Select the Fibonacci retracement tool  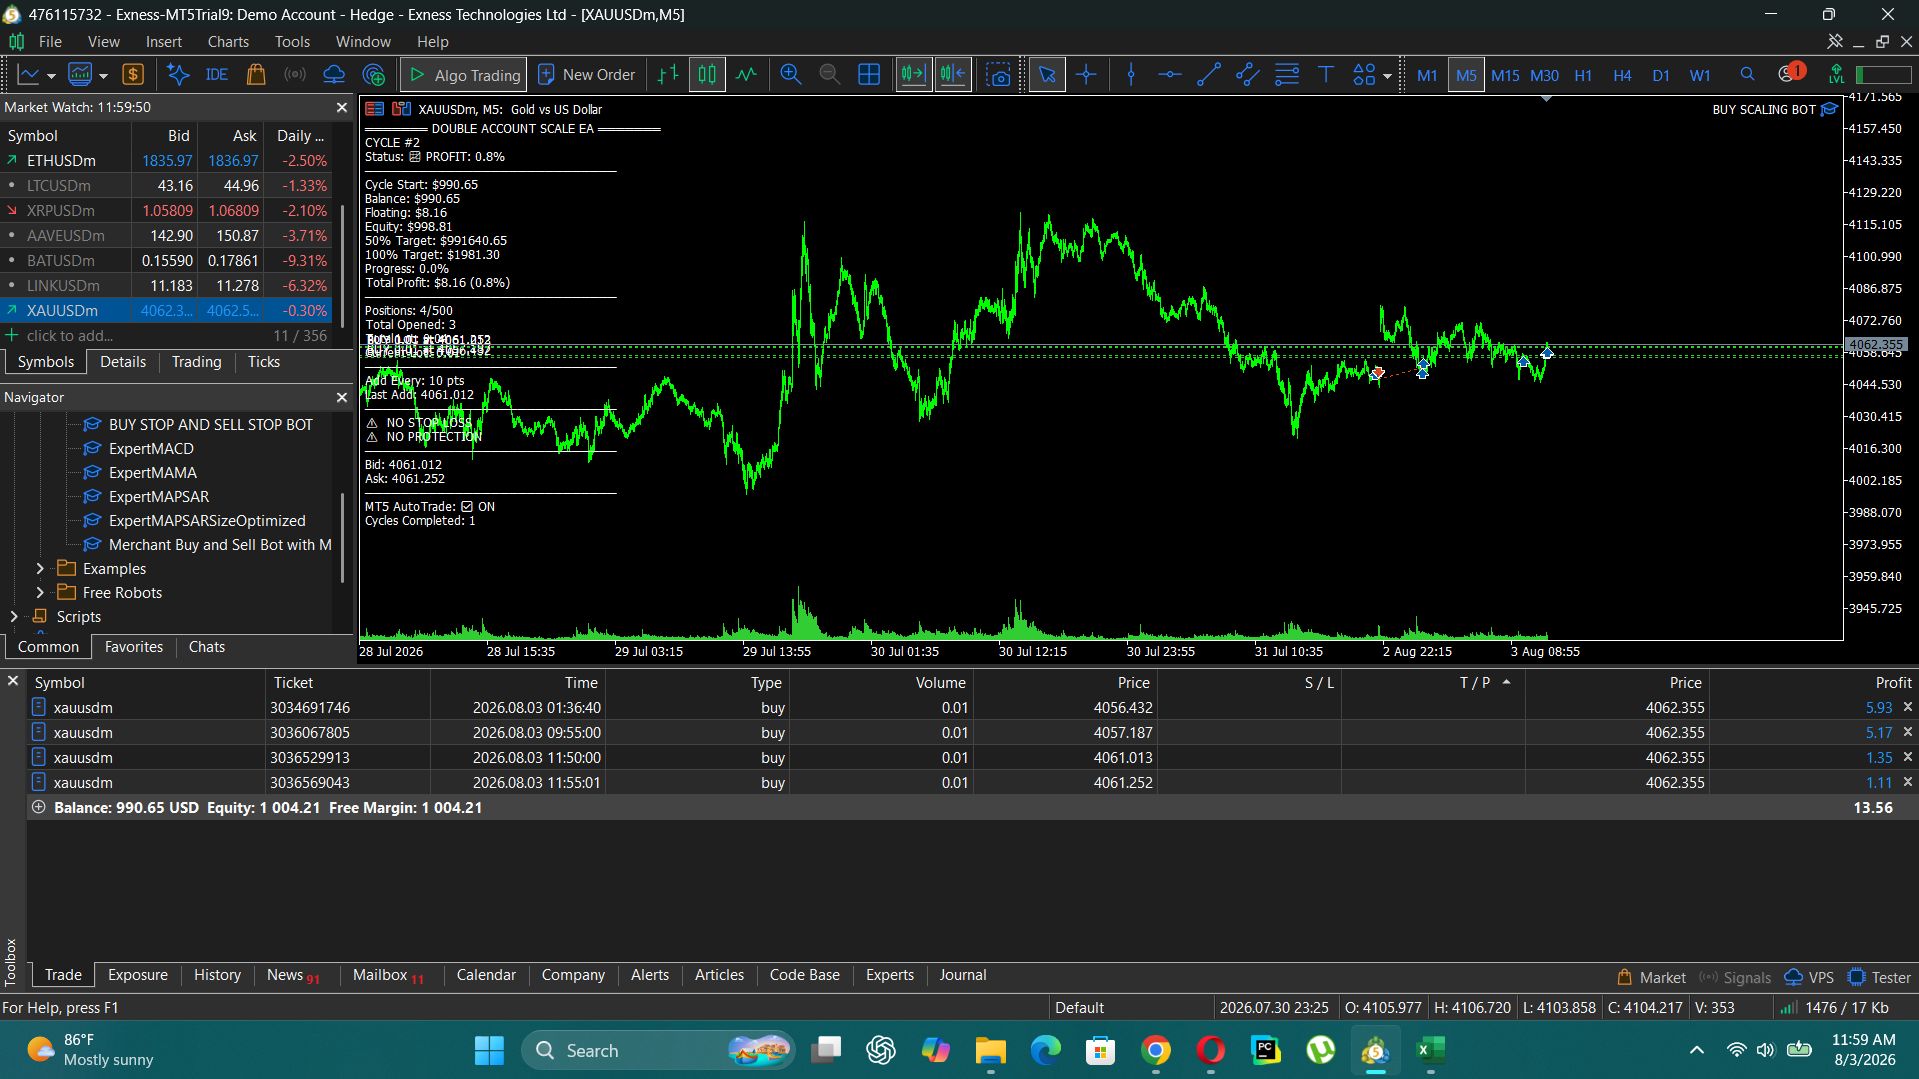1287,75
